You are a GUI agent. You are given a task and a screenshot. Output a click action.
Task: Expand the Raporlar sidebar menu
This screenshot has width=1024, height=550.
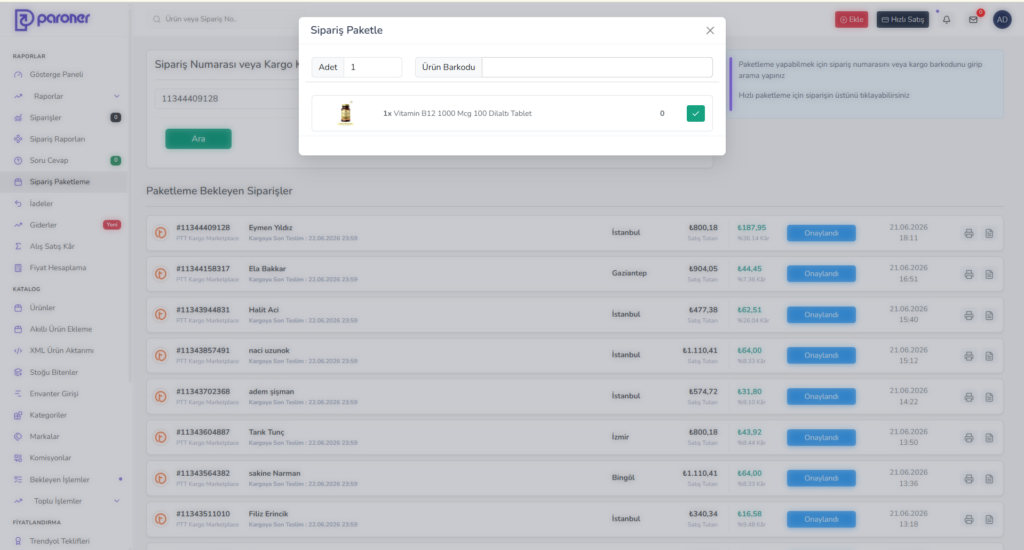click(67, 96)
